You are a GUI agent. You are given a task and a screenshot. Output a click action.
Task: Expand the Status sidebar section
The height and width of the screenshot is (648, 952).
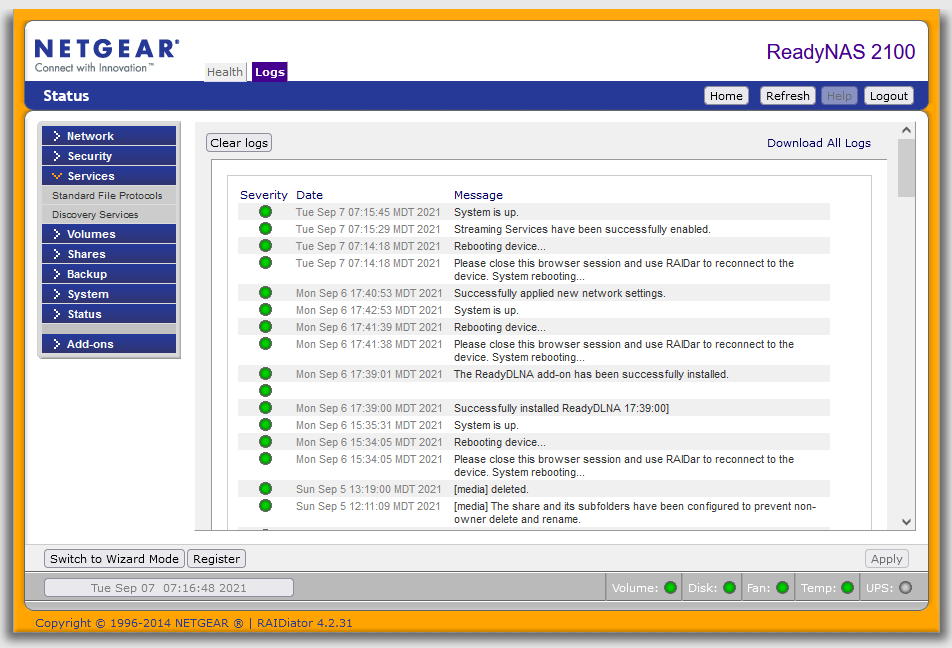109,314
